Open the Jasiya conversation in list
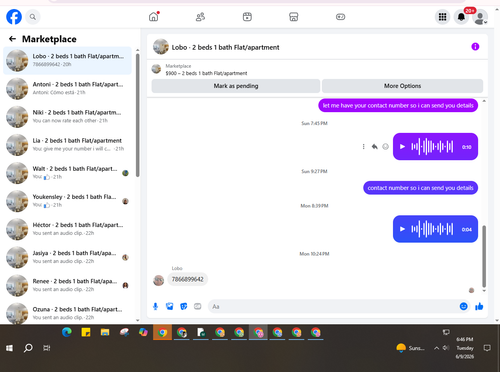 pyautogui.click(x=67, y=257)
